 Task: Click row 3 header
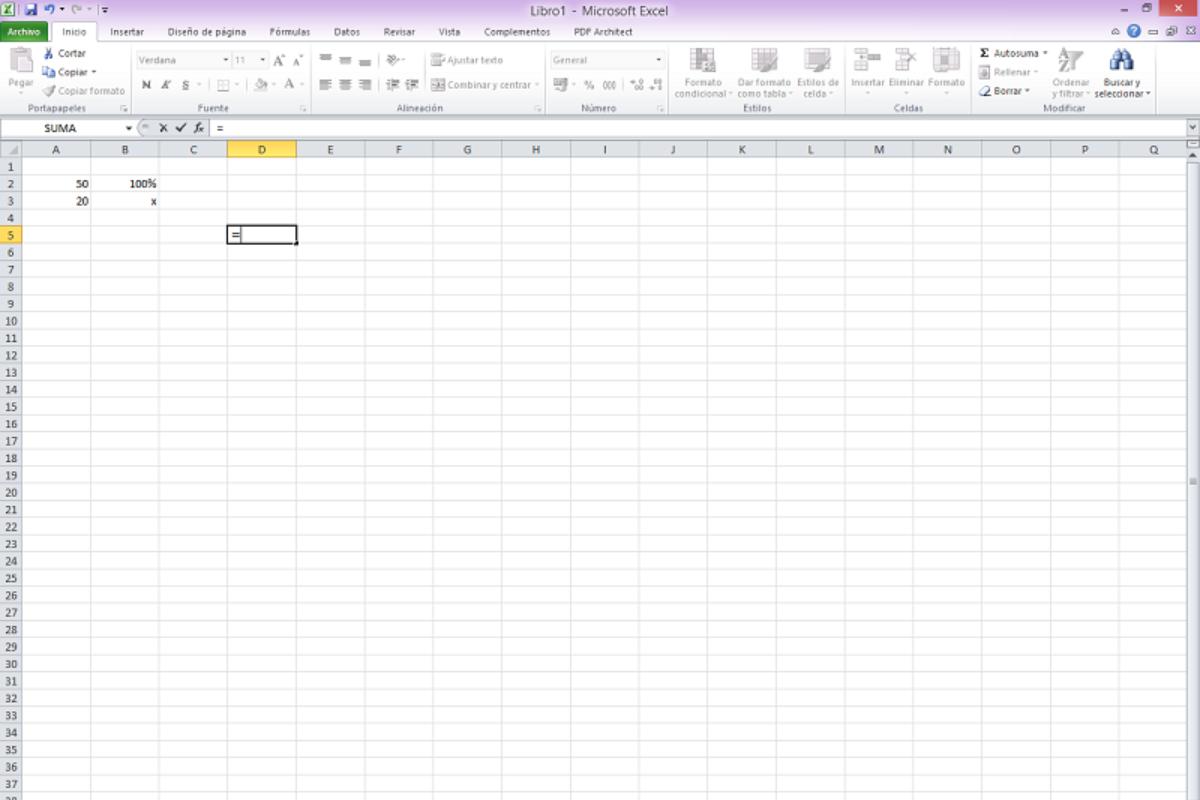point(11,201)
